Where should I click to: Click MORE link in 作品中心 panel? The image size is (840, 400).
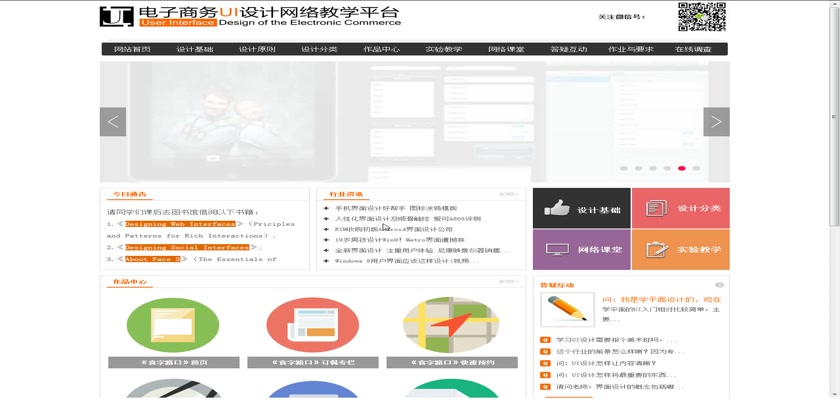[x=508, y=281]
